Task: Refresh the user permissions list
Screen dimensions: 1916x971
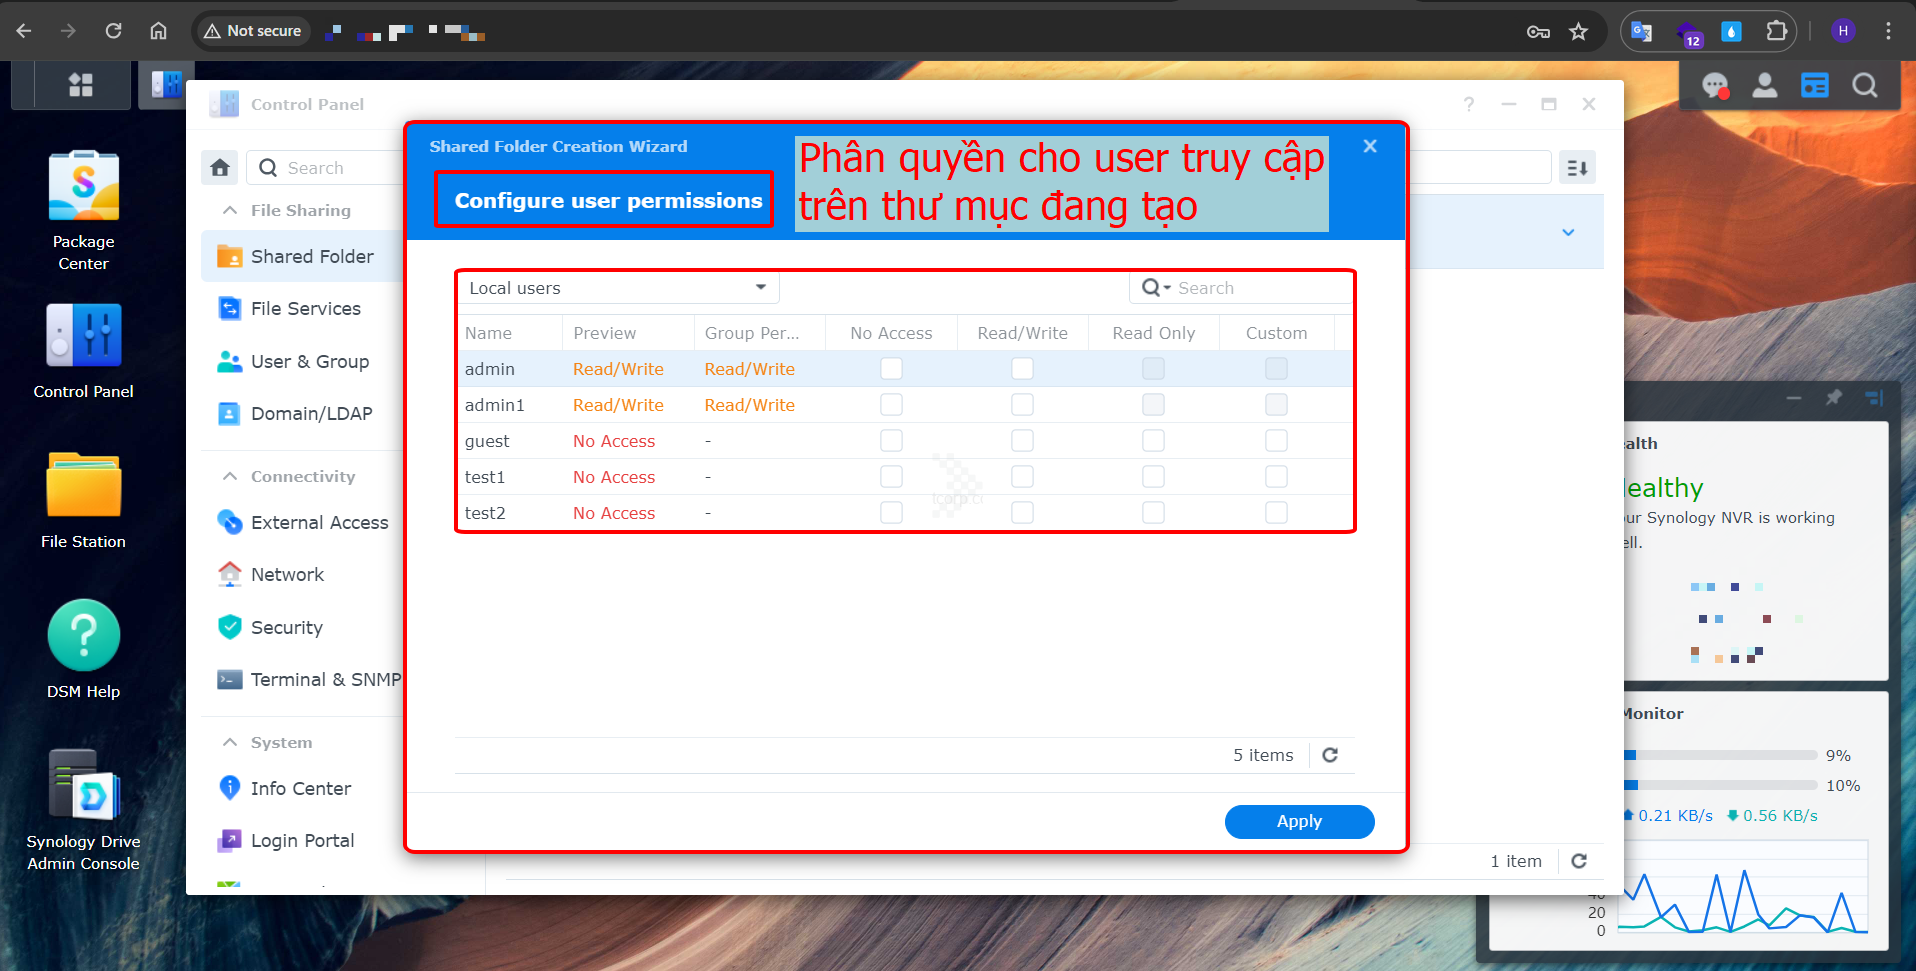Action: coord(1330,755)
